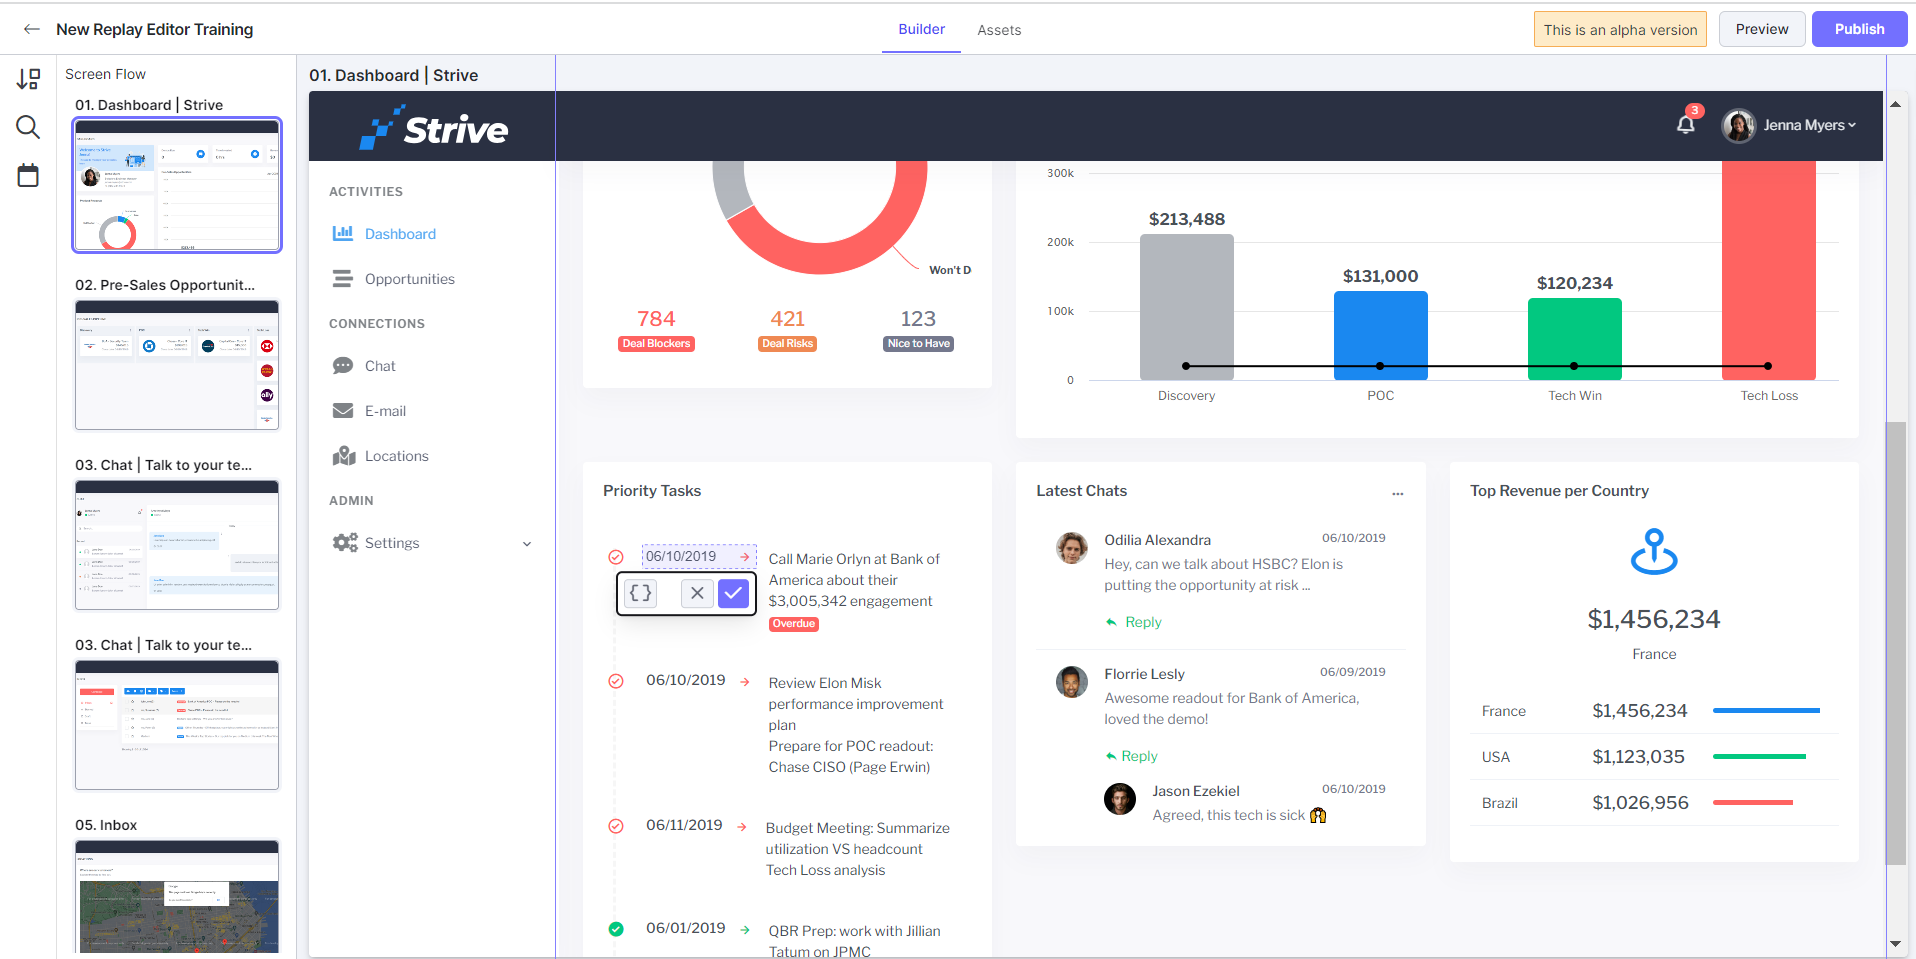Open the screen flow reorder icon
This screenshot has height=959, width=1916.
[x=28, y=79]
